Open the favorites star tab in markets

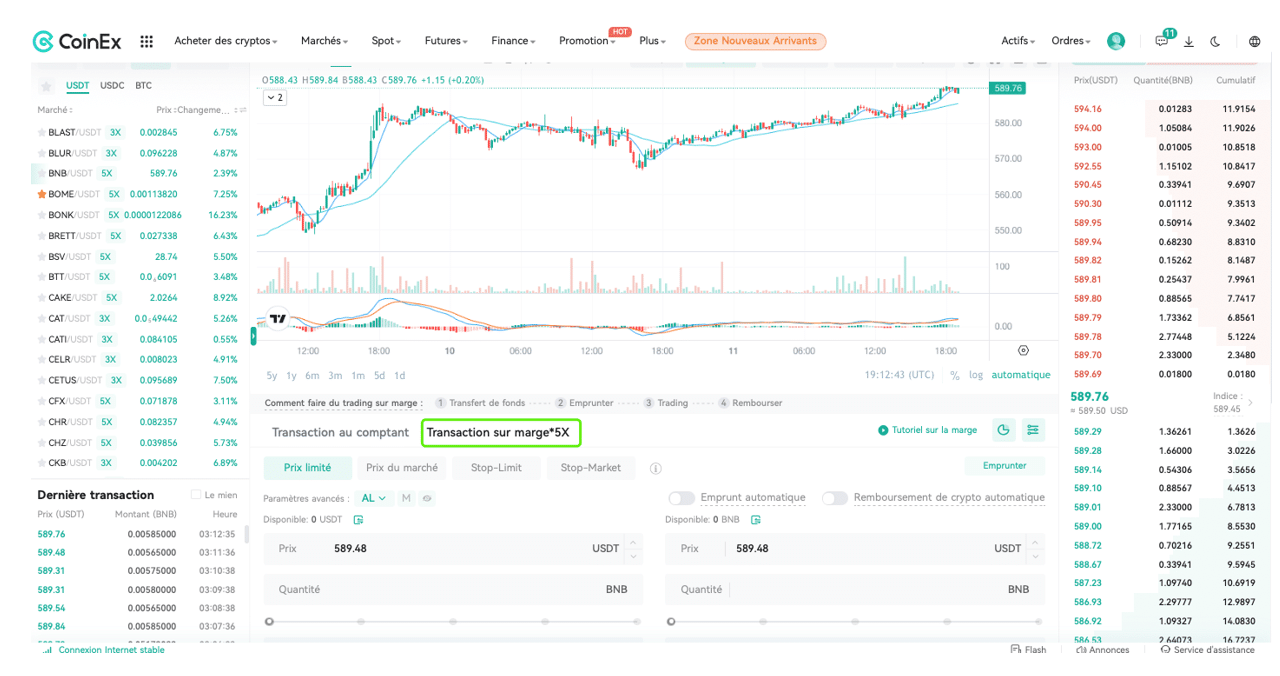[x=46, y=86]
